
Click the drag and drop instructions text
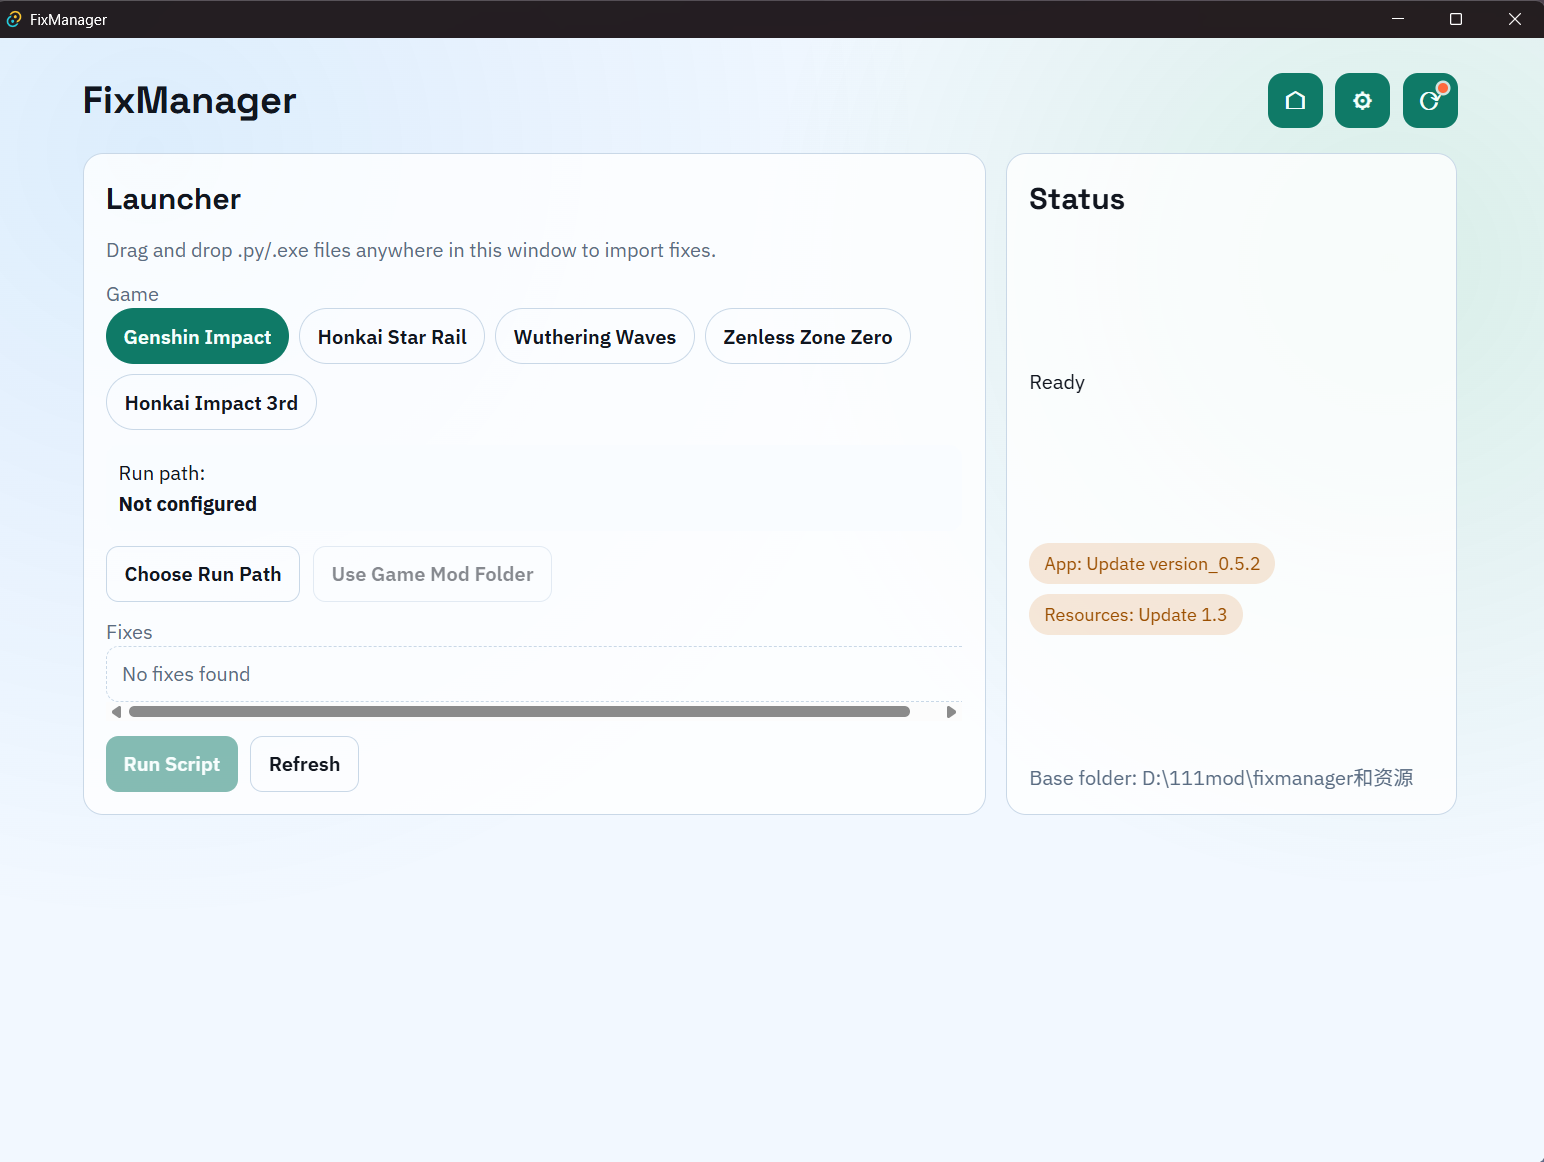[411, 250]
